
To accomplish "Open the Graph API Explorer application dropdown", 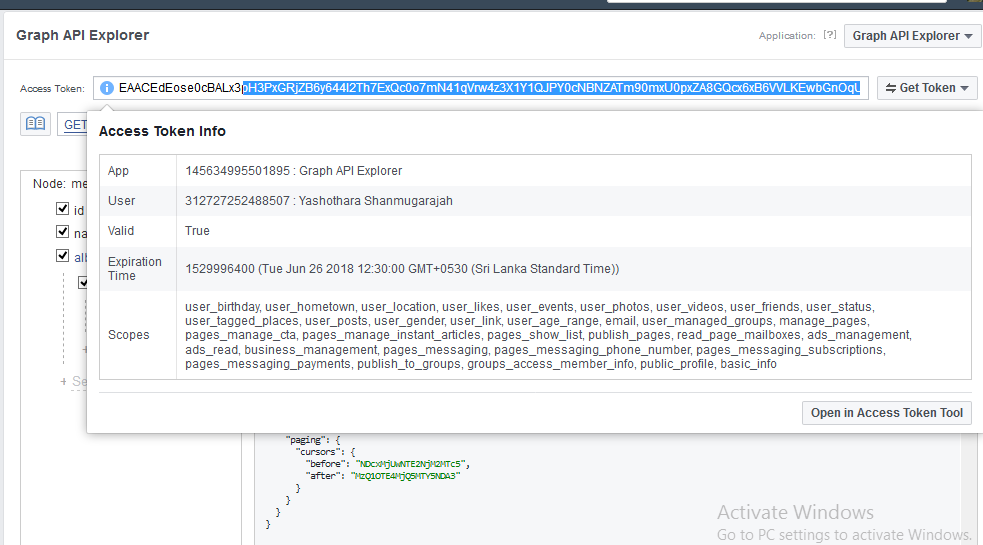I will pyautogui.click(x=912, y=36).
